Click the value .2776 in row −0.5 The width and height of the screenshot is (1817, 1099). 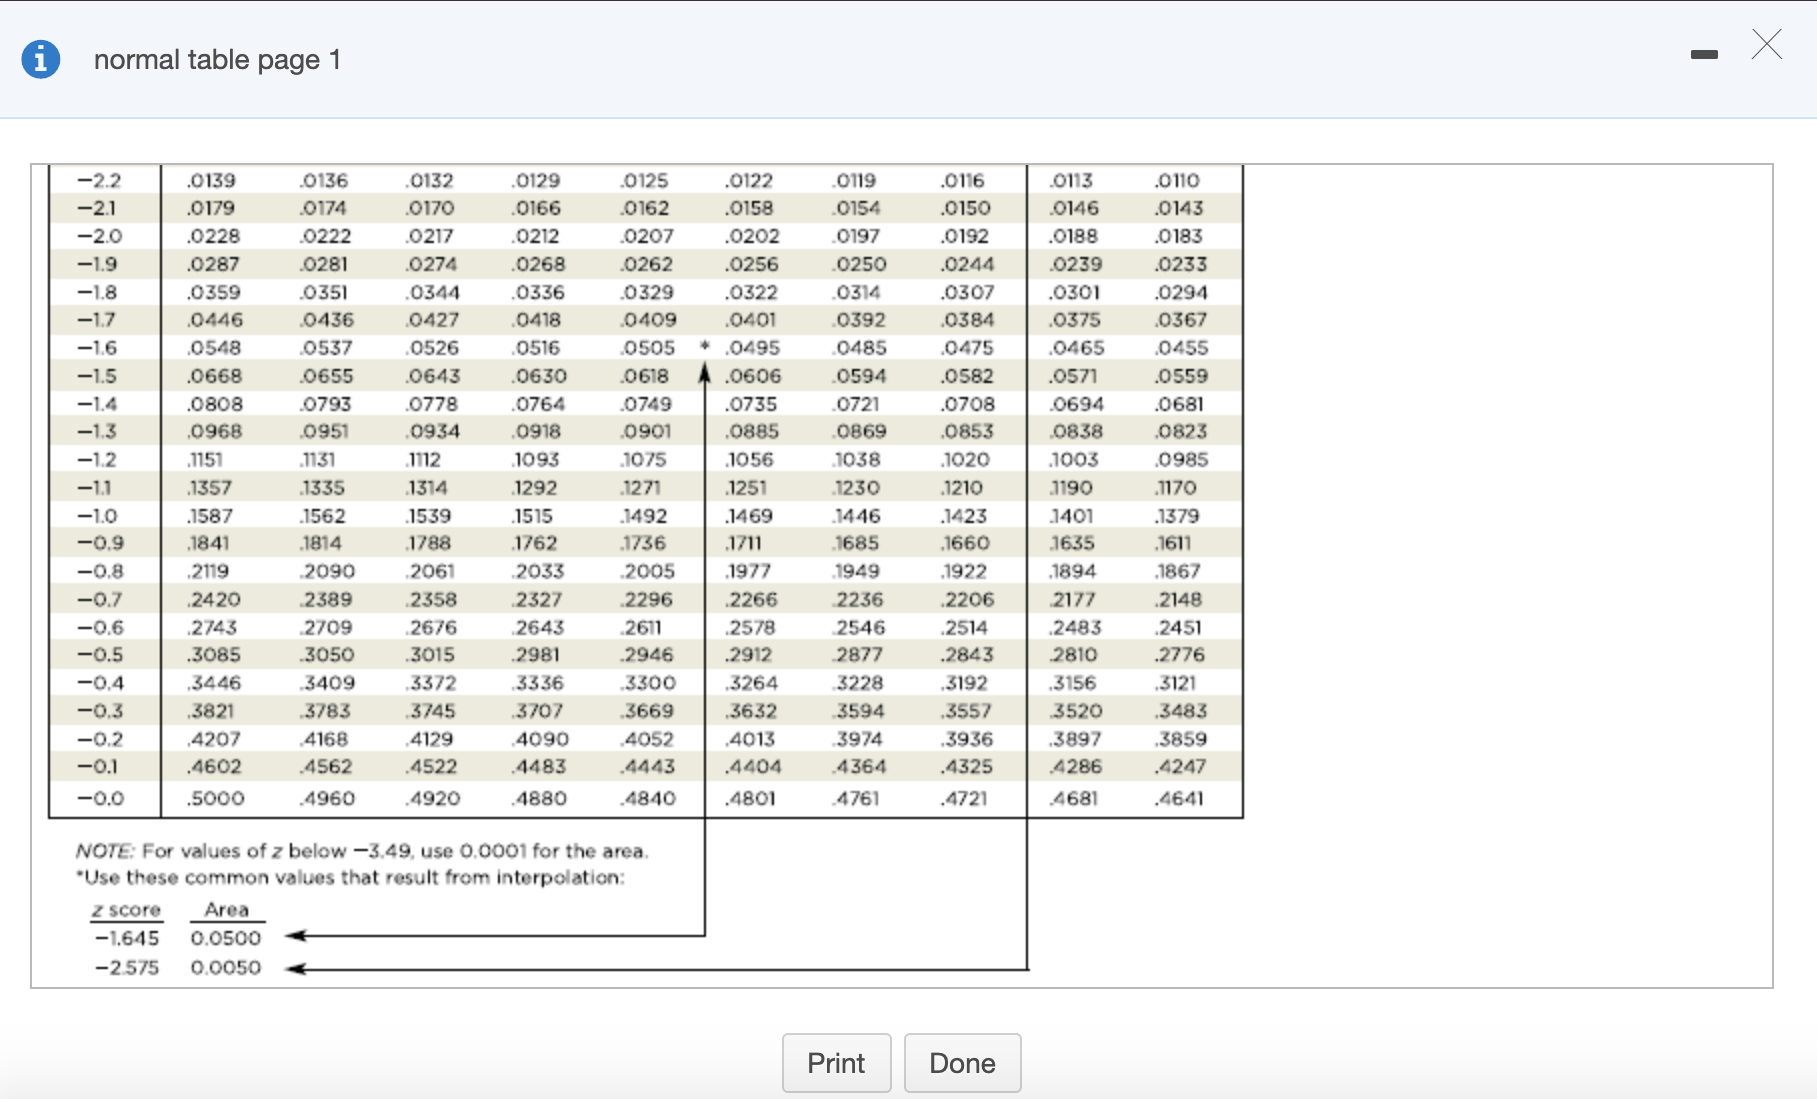(1180, 655)
